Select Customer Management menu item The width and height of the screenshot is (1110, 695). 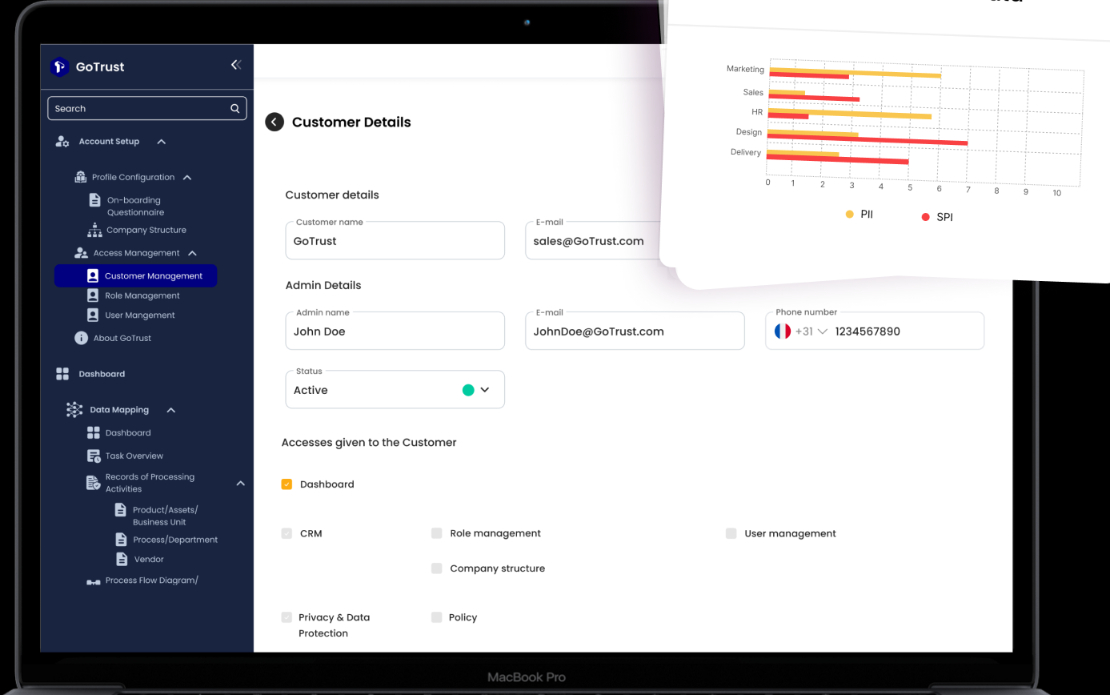(136, 275)
